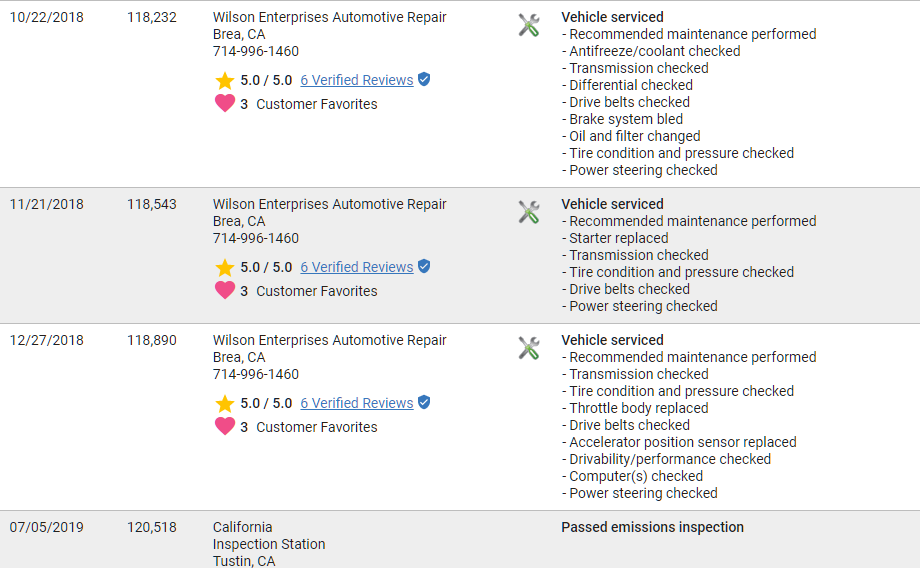Click wrench icon for 10/22/2018 service
The width and height of the screenshot is (920, 568).
coord(529,25)
